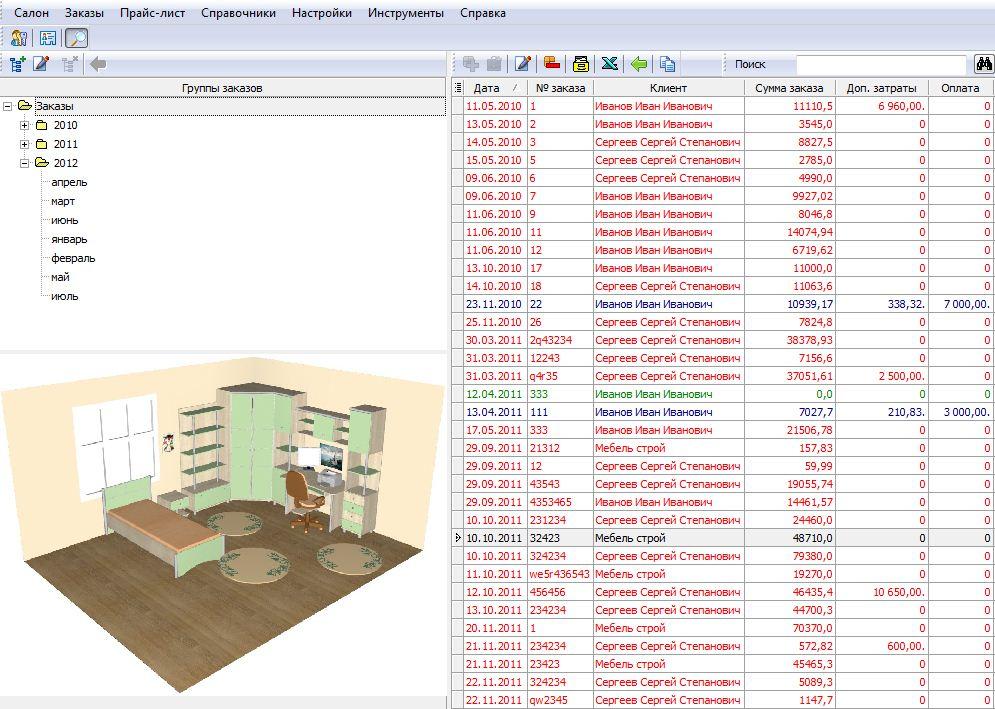
Task: Select the январь group under 2012
Action: point(69,239)
